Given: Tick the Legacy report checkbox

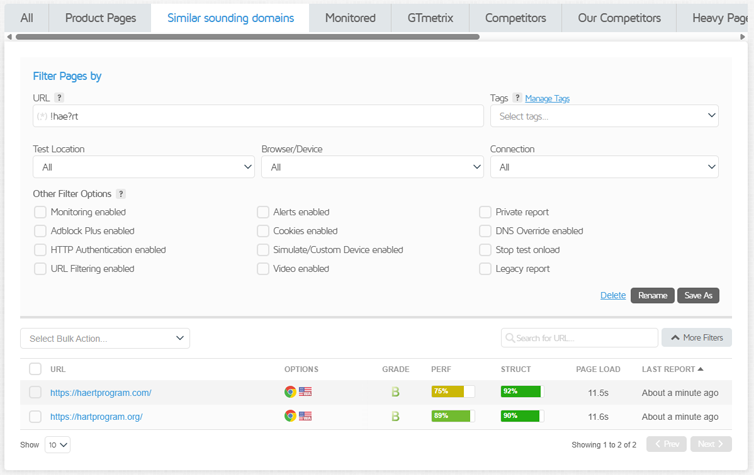Looking at the screenshot, I should (485, 269).
